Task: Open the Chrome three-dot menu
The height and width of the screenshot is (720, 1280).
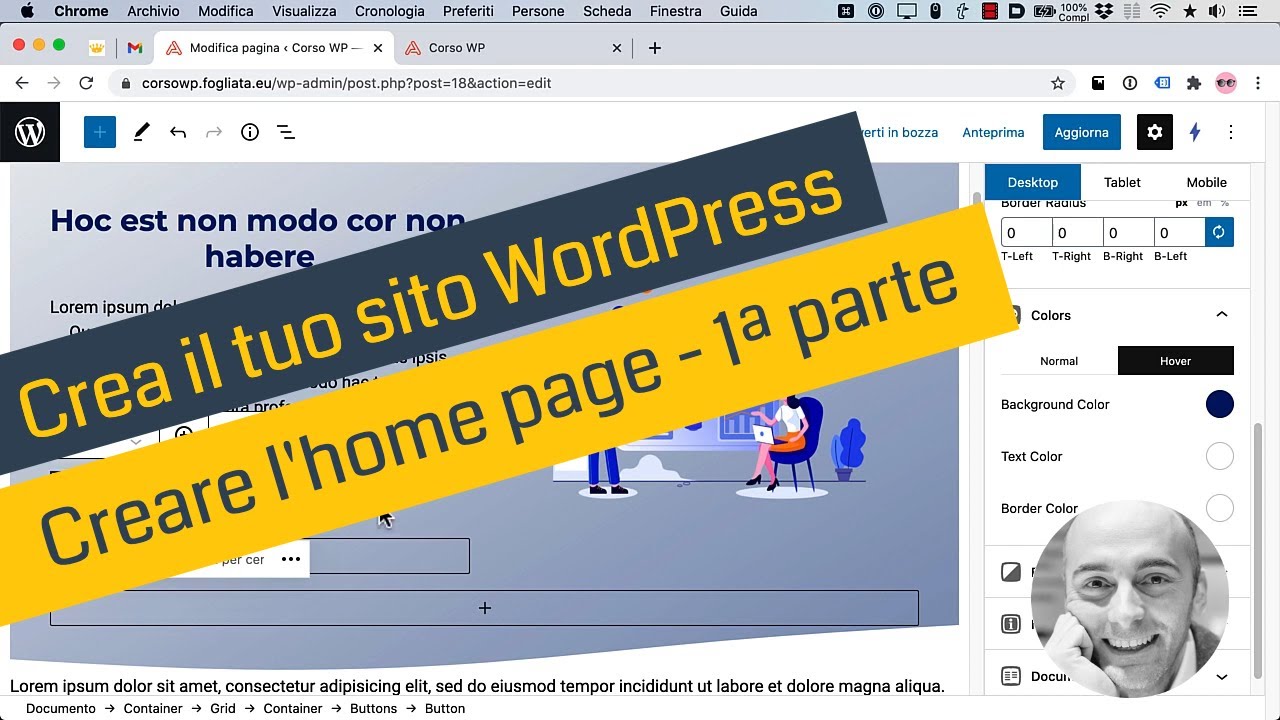Action: pyautogui.click(x=1258, y=83)
